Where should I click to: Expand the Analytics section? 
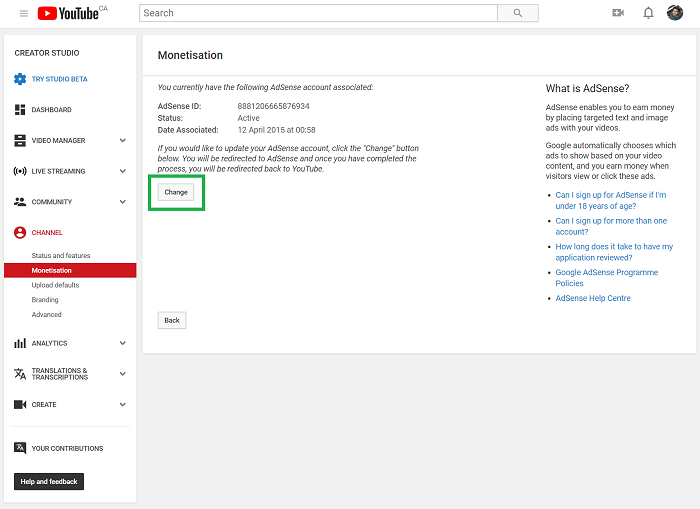coord(123,343)
